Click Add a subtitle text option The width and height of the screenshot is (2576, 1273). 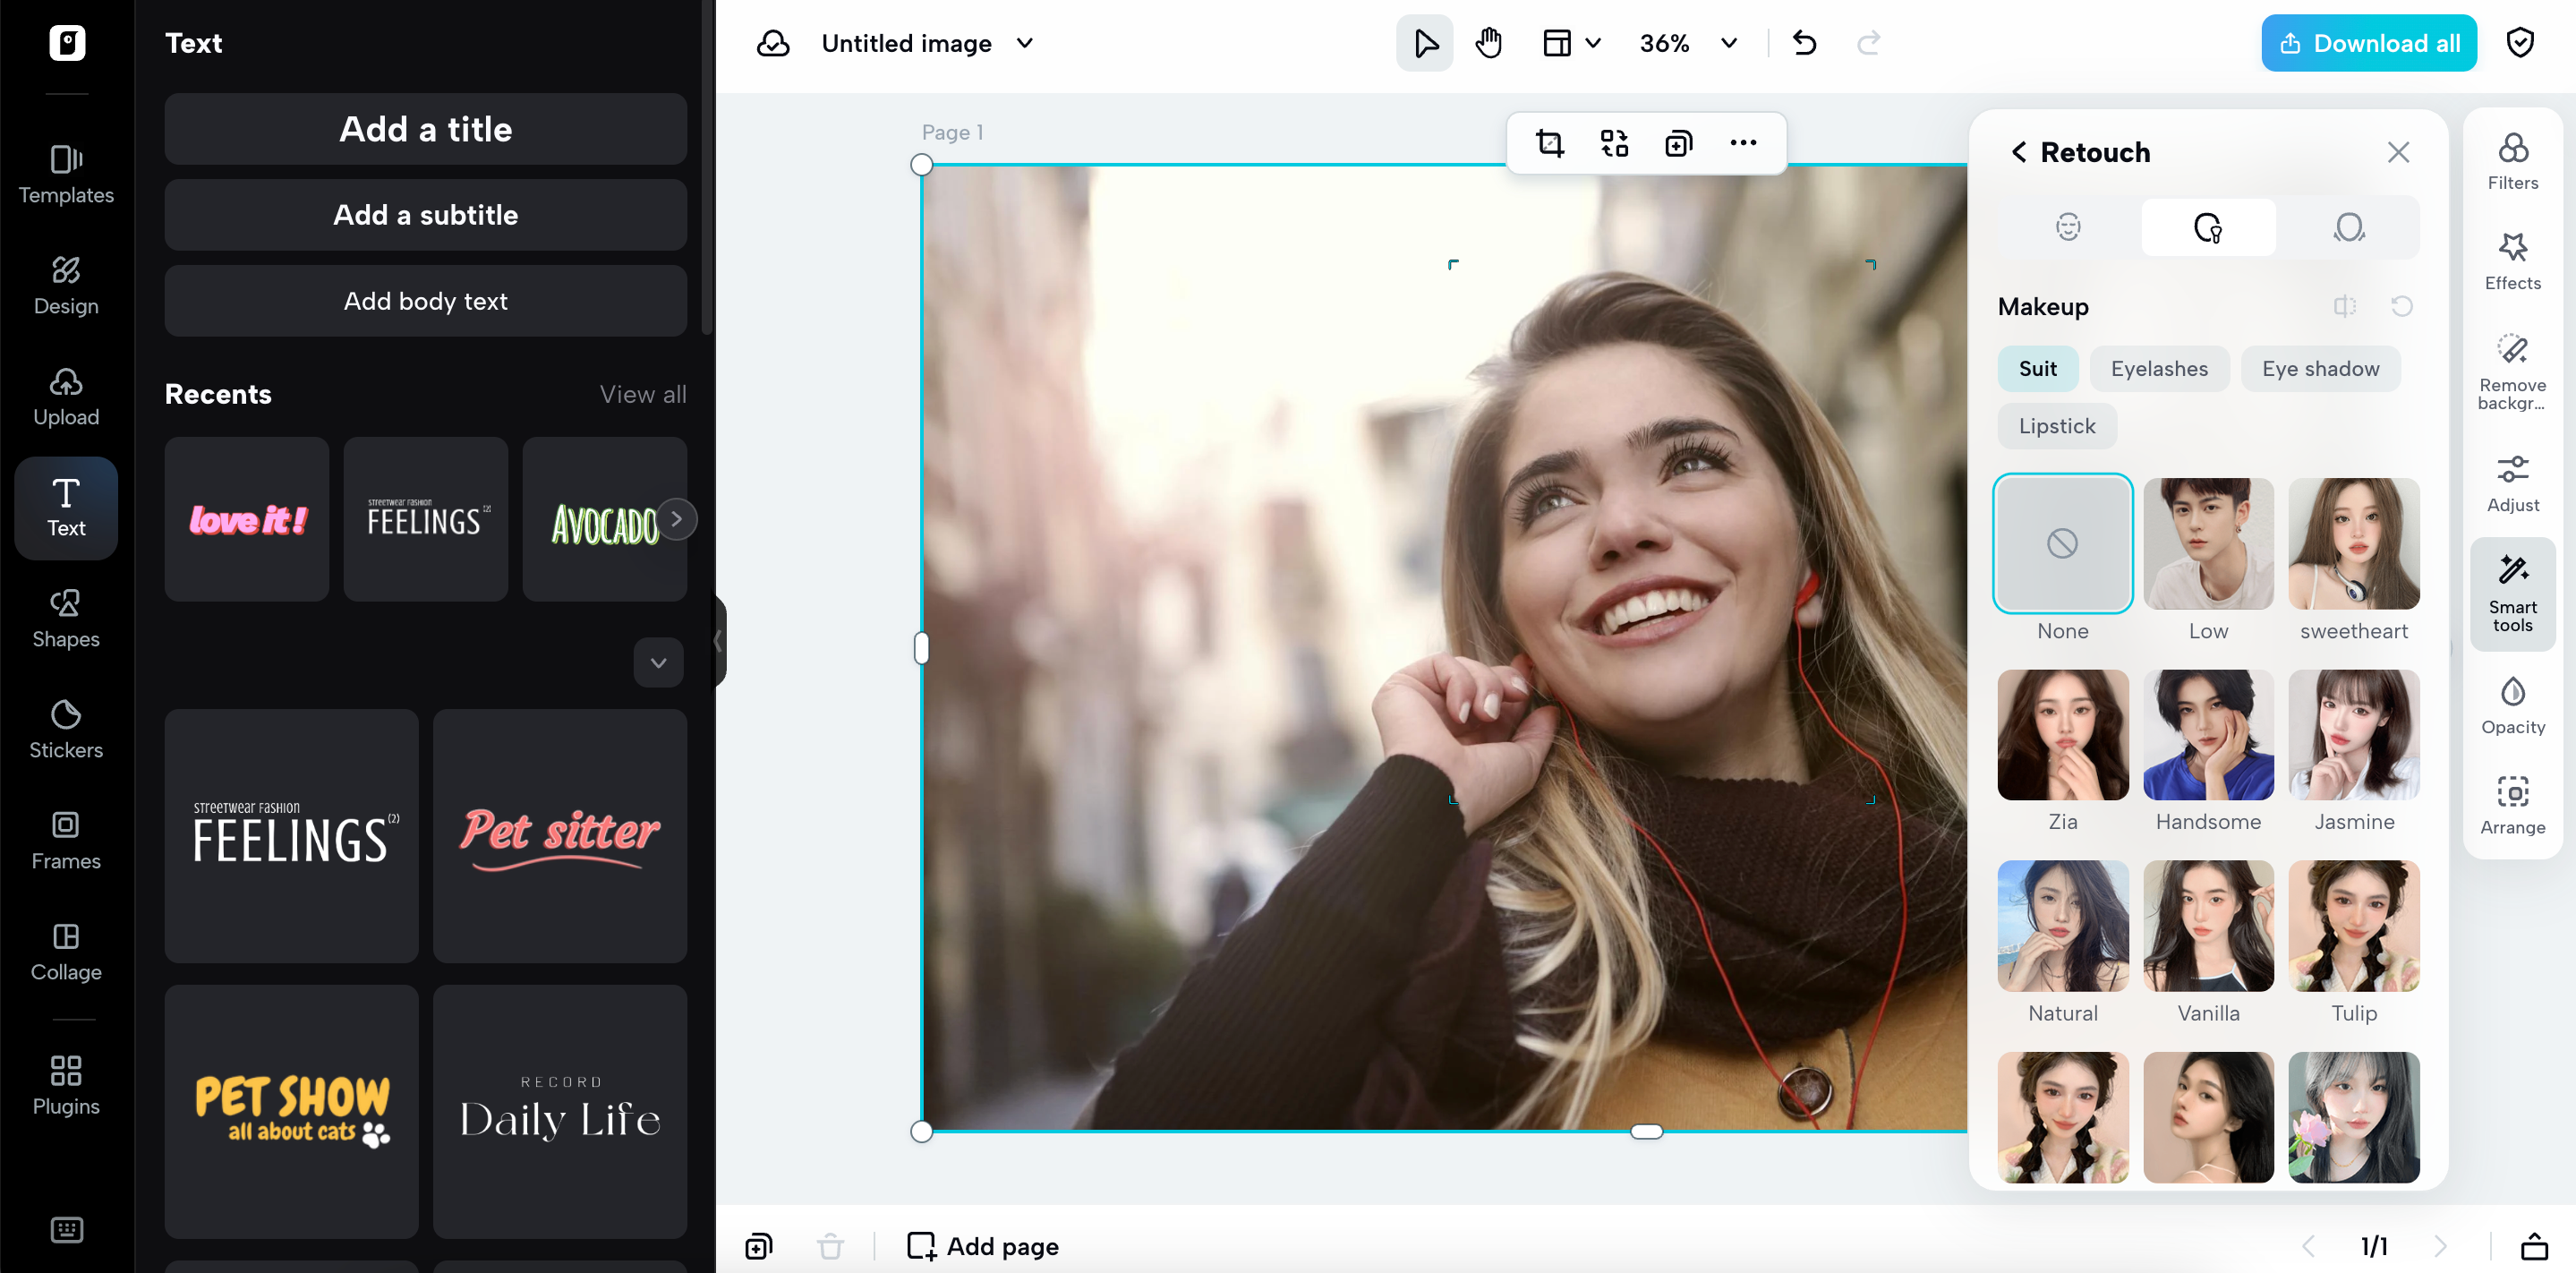pyautogui.click(x=425, y=215)
